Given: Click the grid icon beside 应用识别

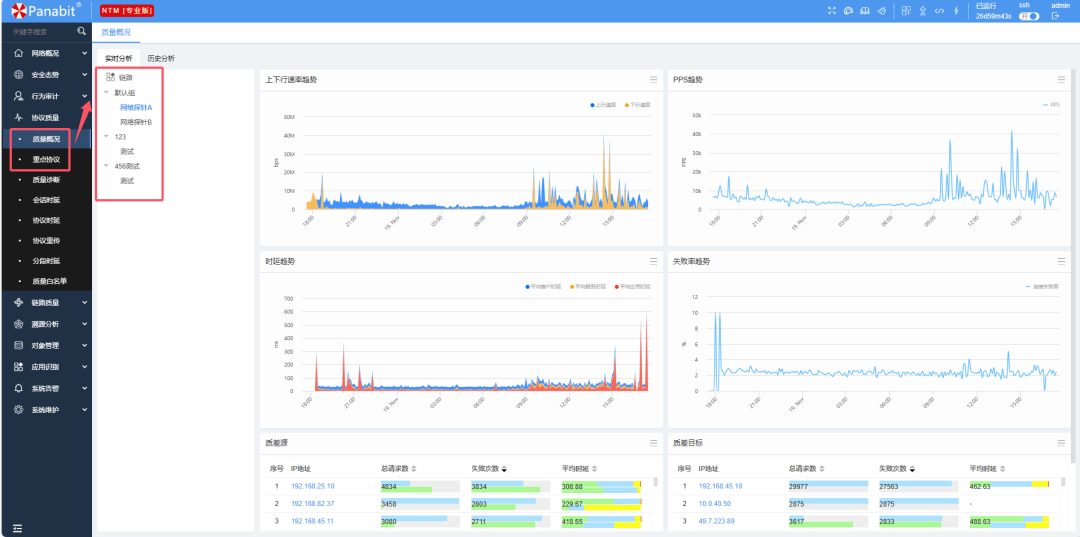Looking at the screenshot, I should click(19, 367).
